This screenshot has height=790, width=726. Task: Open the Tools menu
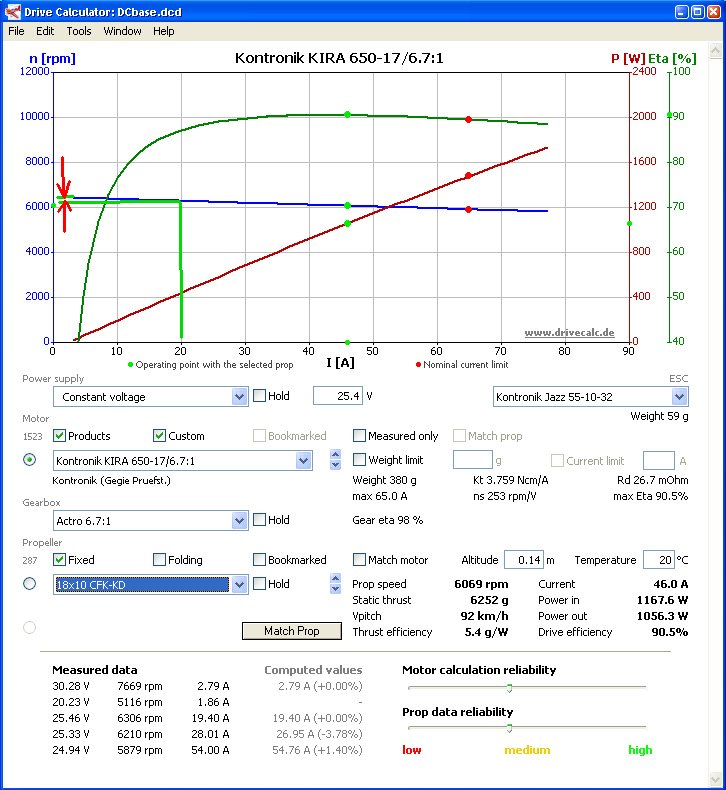pyautogui.click(x=79, y=31)
